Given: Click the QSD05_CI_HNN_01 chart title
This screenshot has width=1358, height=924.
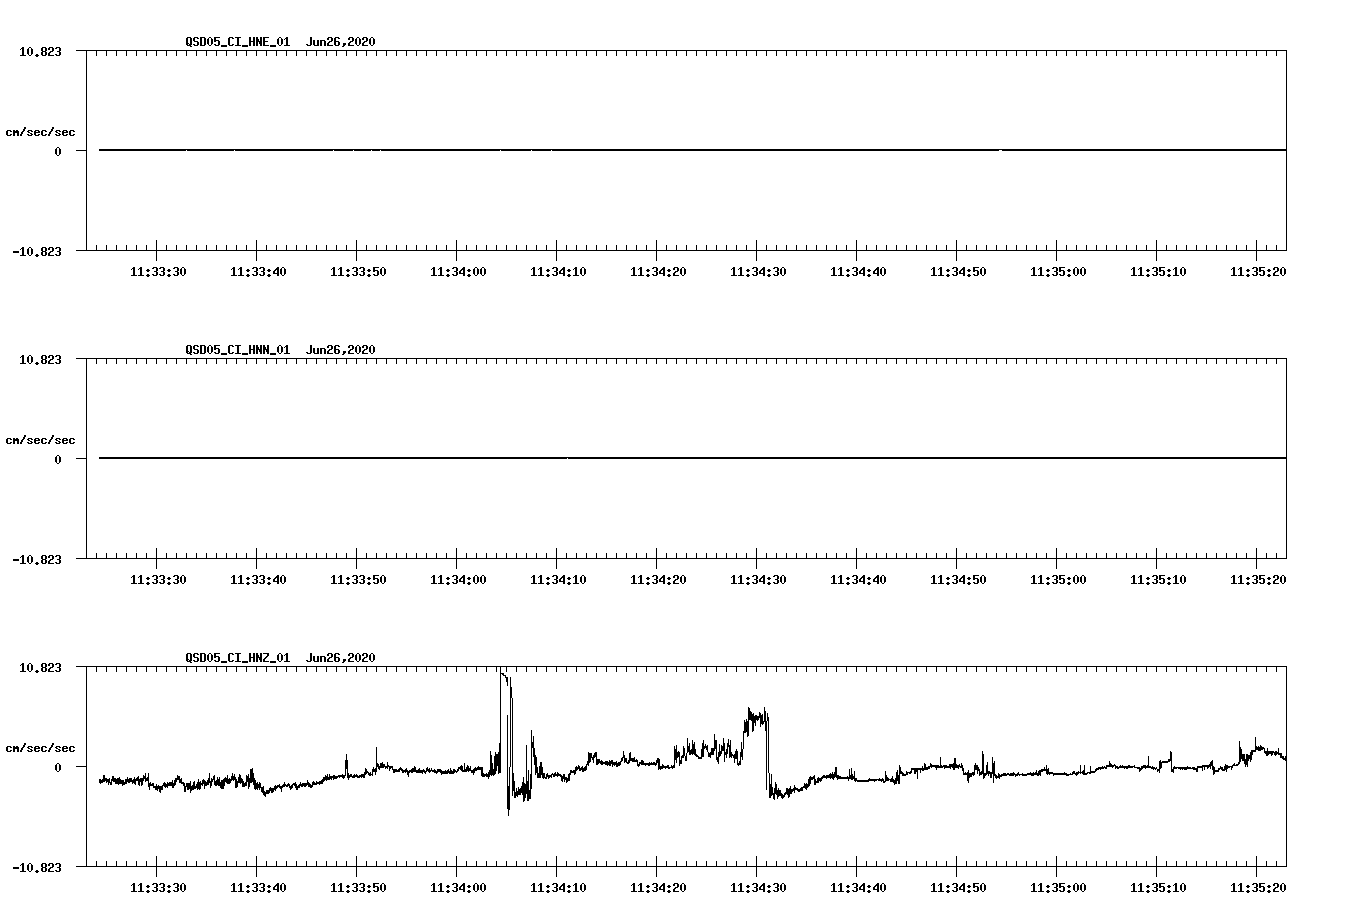Looking at the screenshot, I should 238,350.
